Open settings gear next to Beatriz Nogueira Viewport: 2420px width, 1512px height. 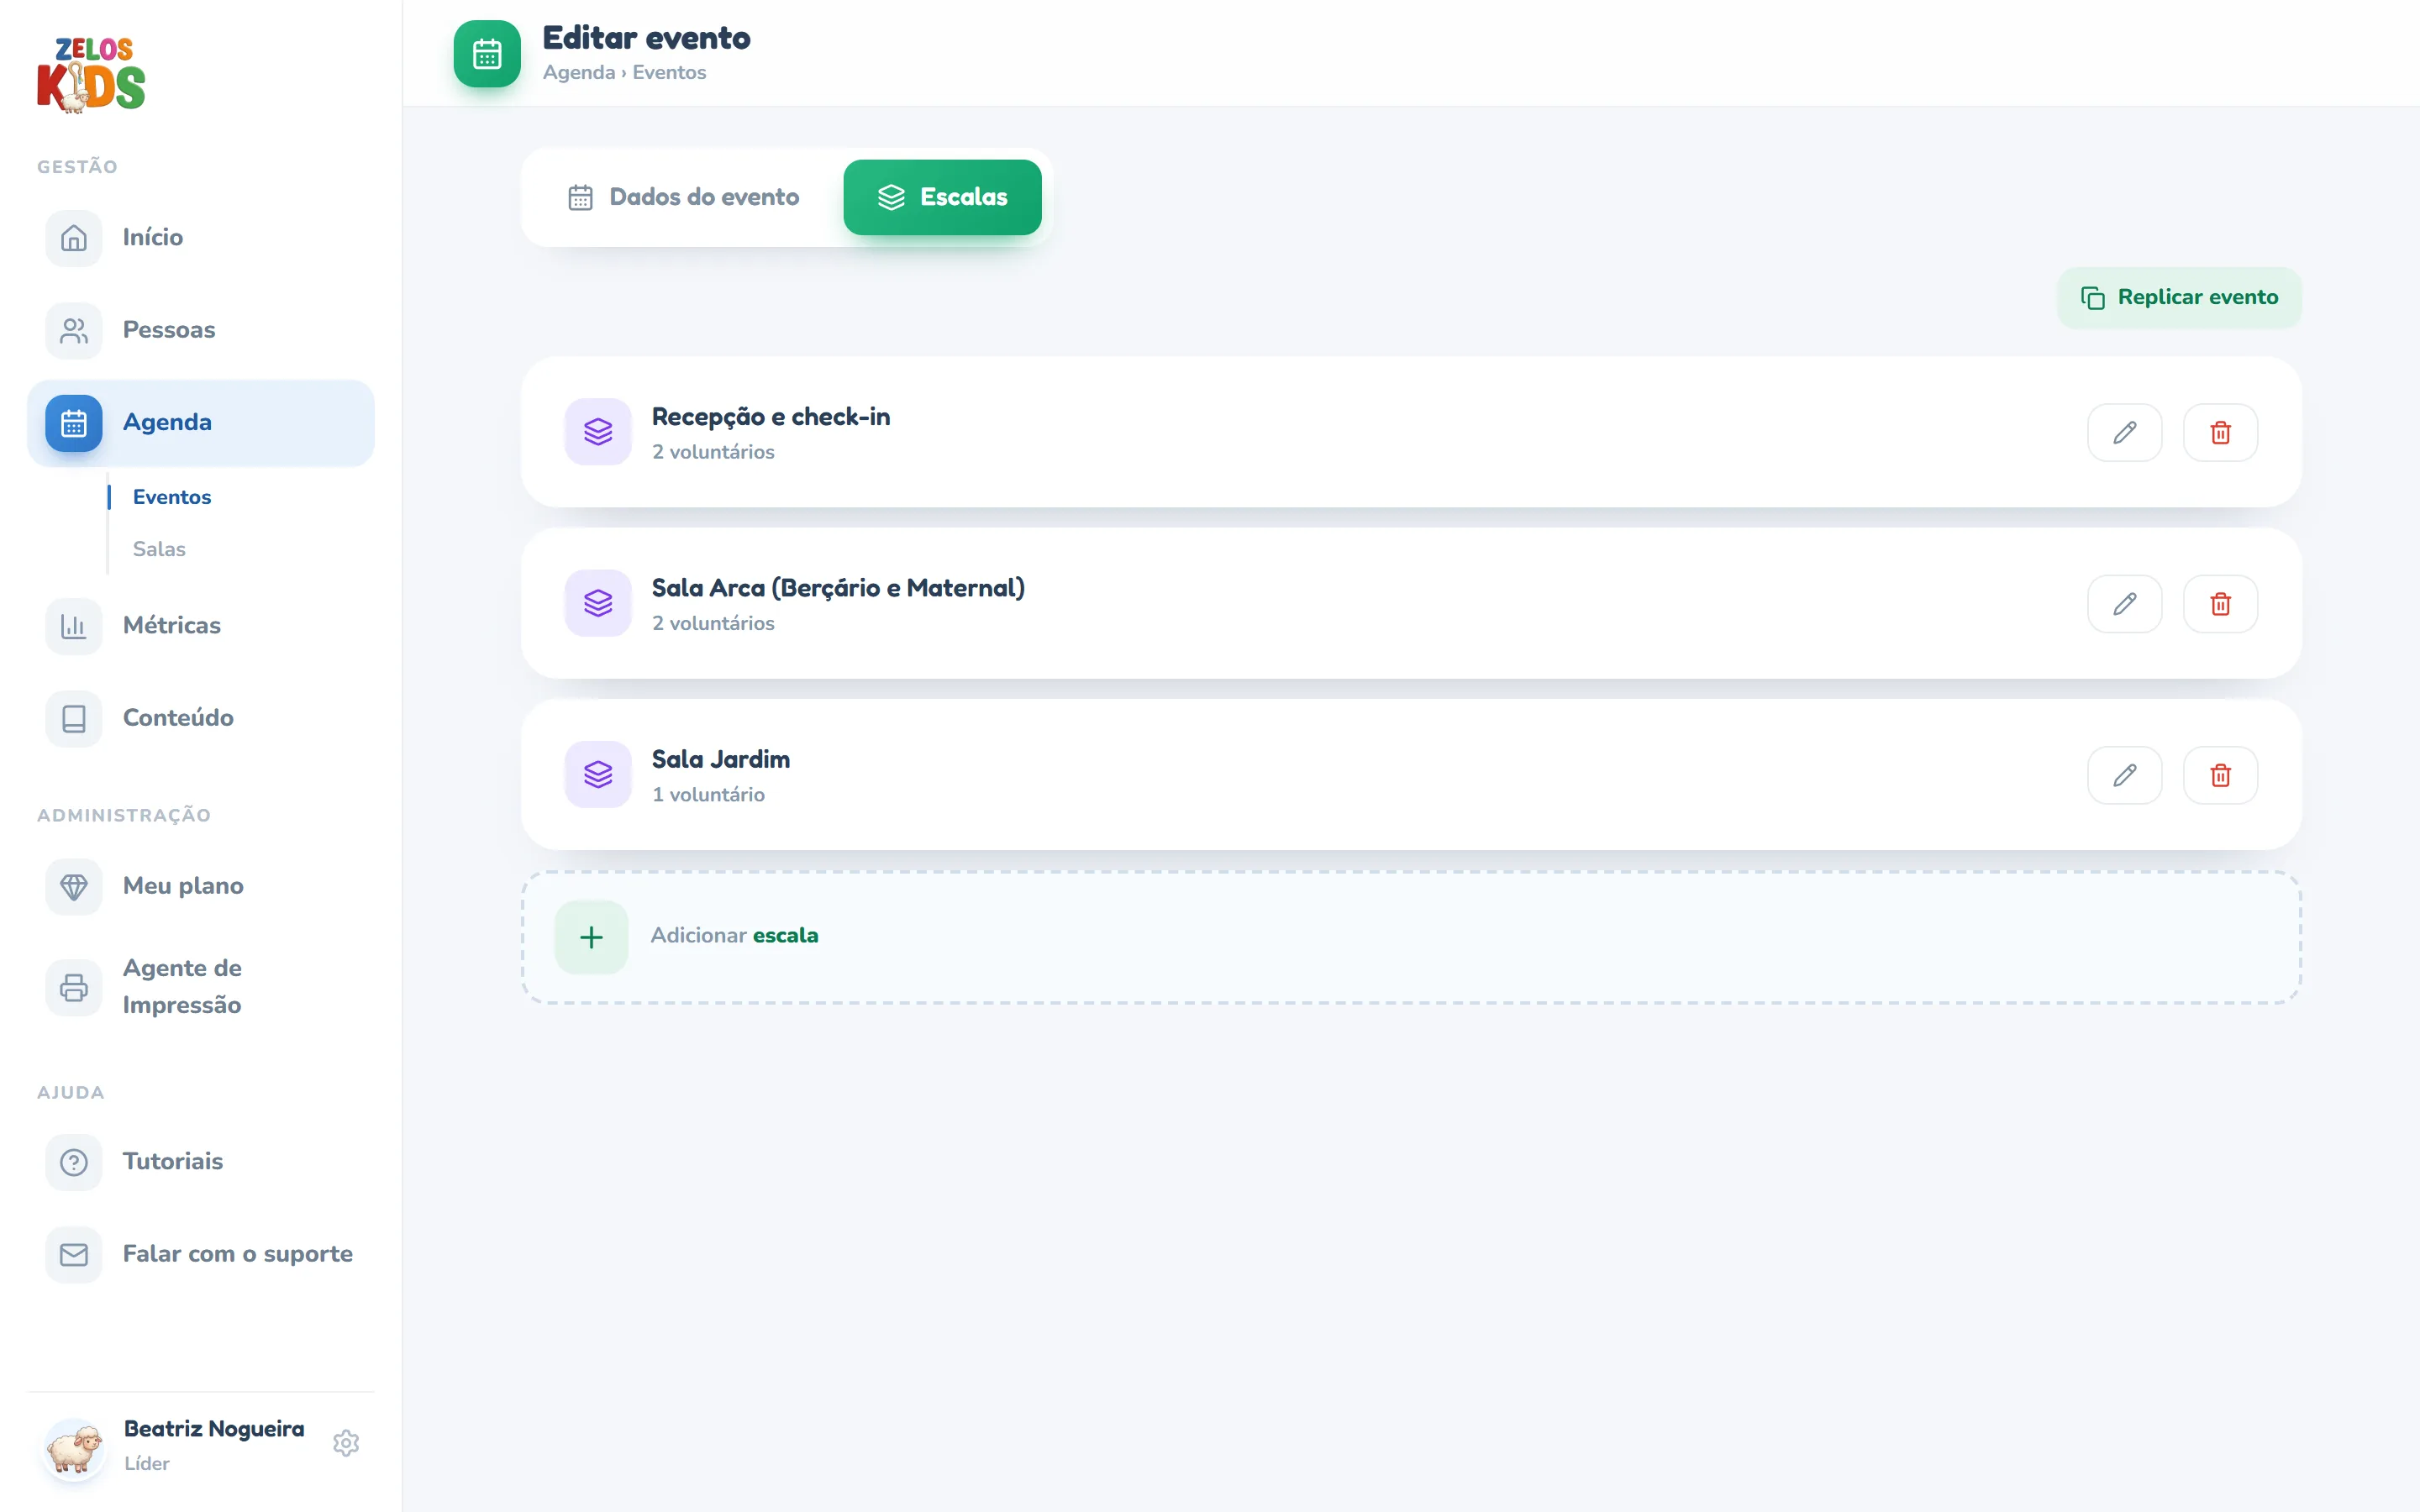point(346,1443)
